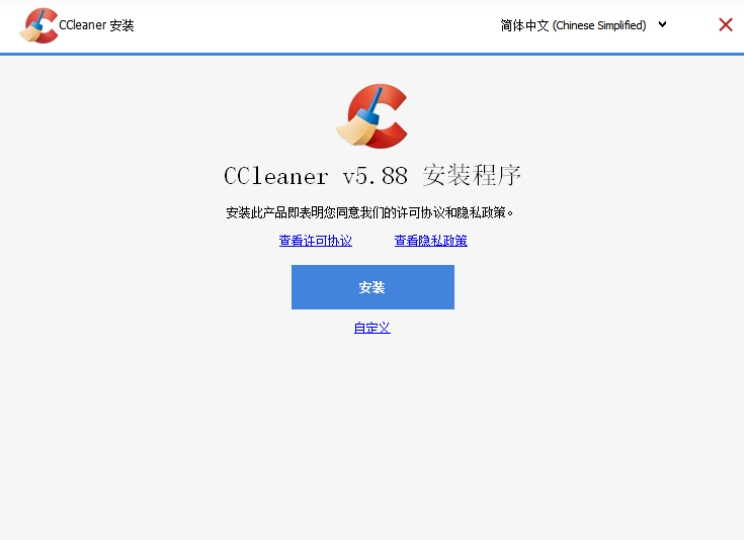Click the small CCleaner logo in title bar
Screen dimensions: 744x540
[39, 25]
